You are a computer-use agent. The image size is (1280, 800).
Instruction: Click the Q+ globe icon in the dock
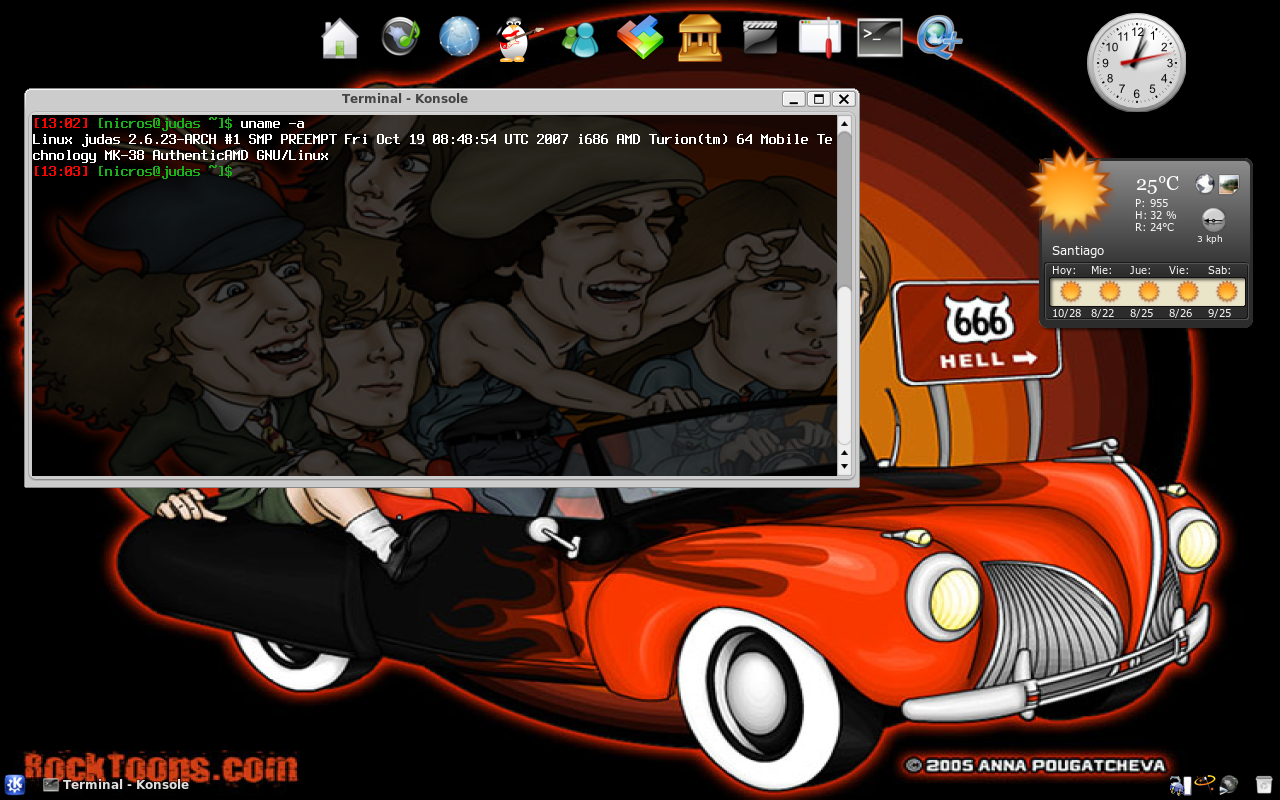[x=939, y=37]
